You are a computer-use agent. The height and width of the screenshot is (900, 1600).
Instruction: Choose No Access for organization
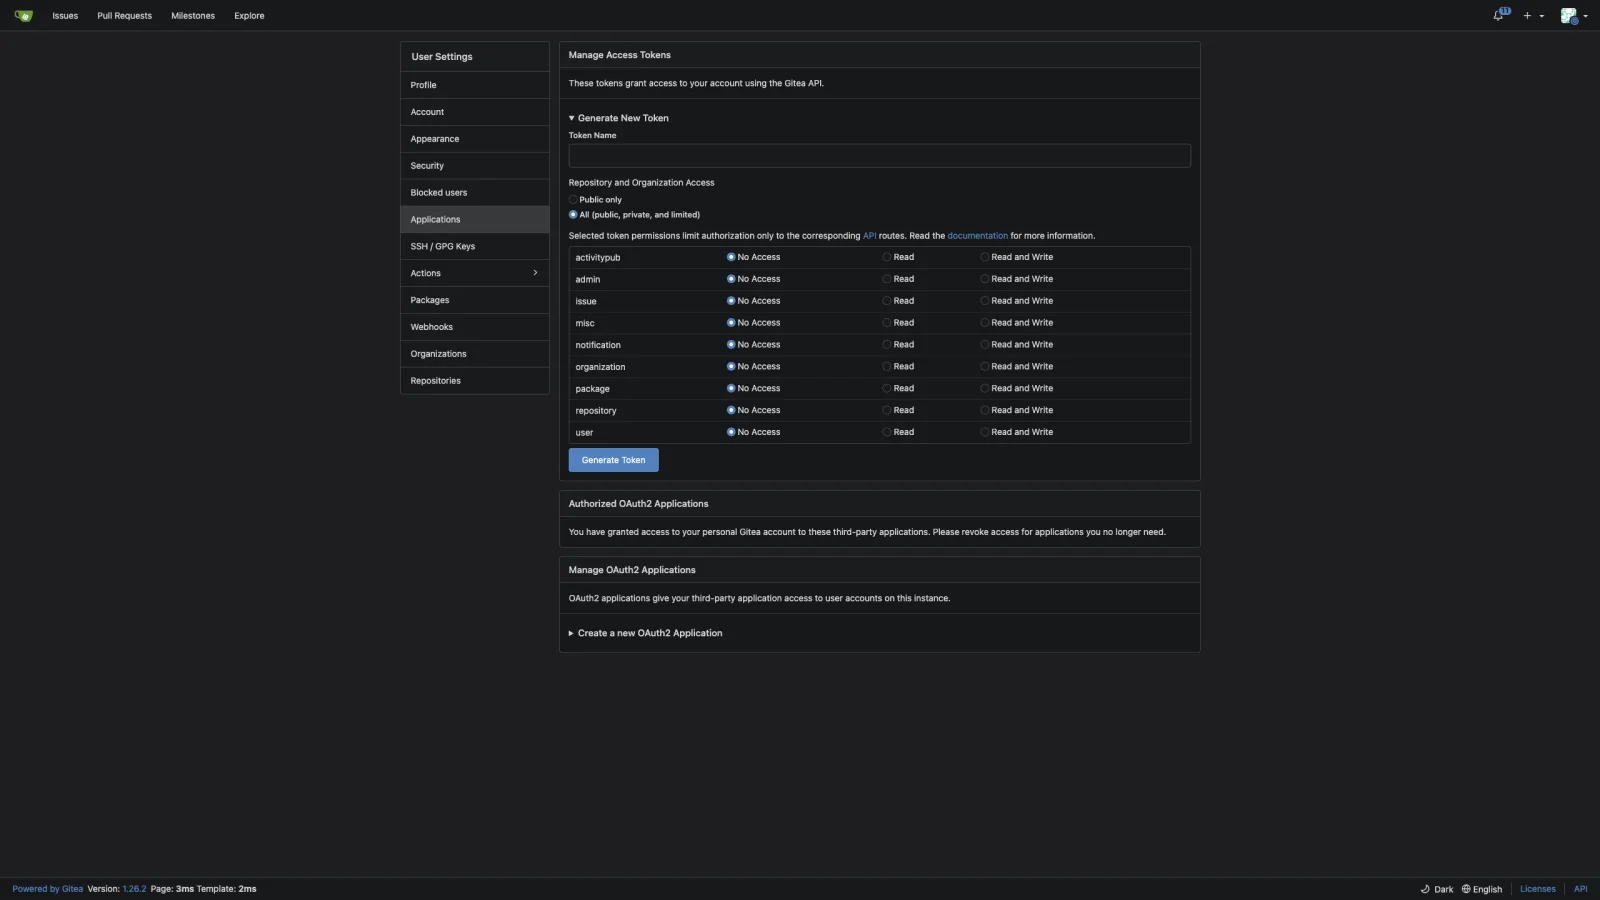[731, 367]
